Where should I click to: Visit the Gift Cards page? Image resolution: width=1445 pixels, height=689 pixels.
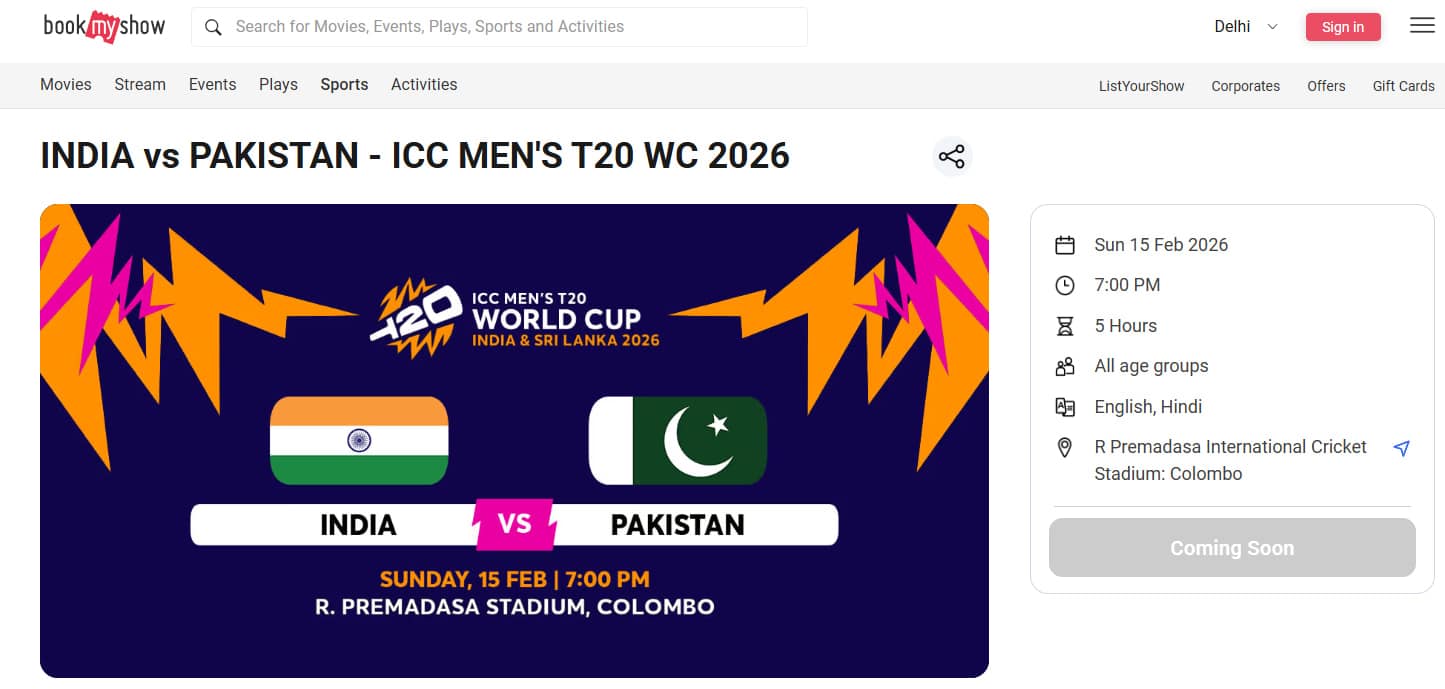(1403, 86)
